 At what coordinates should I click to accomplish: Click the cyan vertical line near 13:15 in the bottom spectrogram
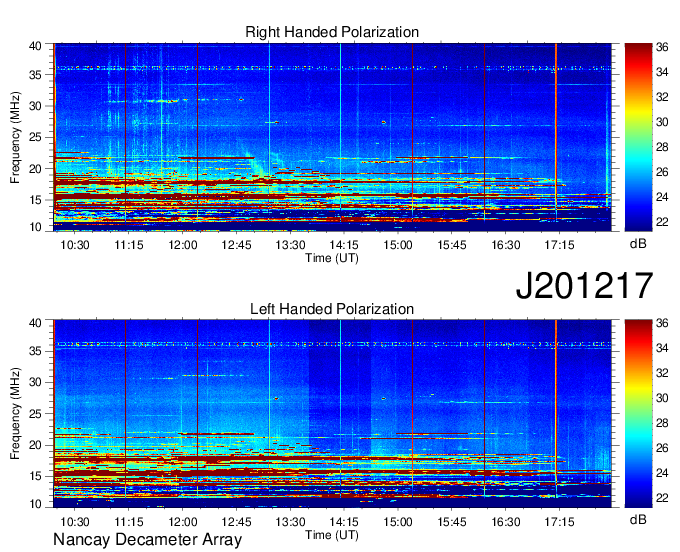click(269, 408)
